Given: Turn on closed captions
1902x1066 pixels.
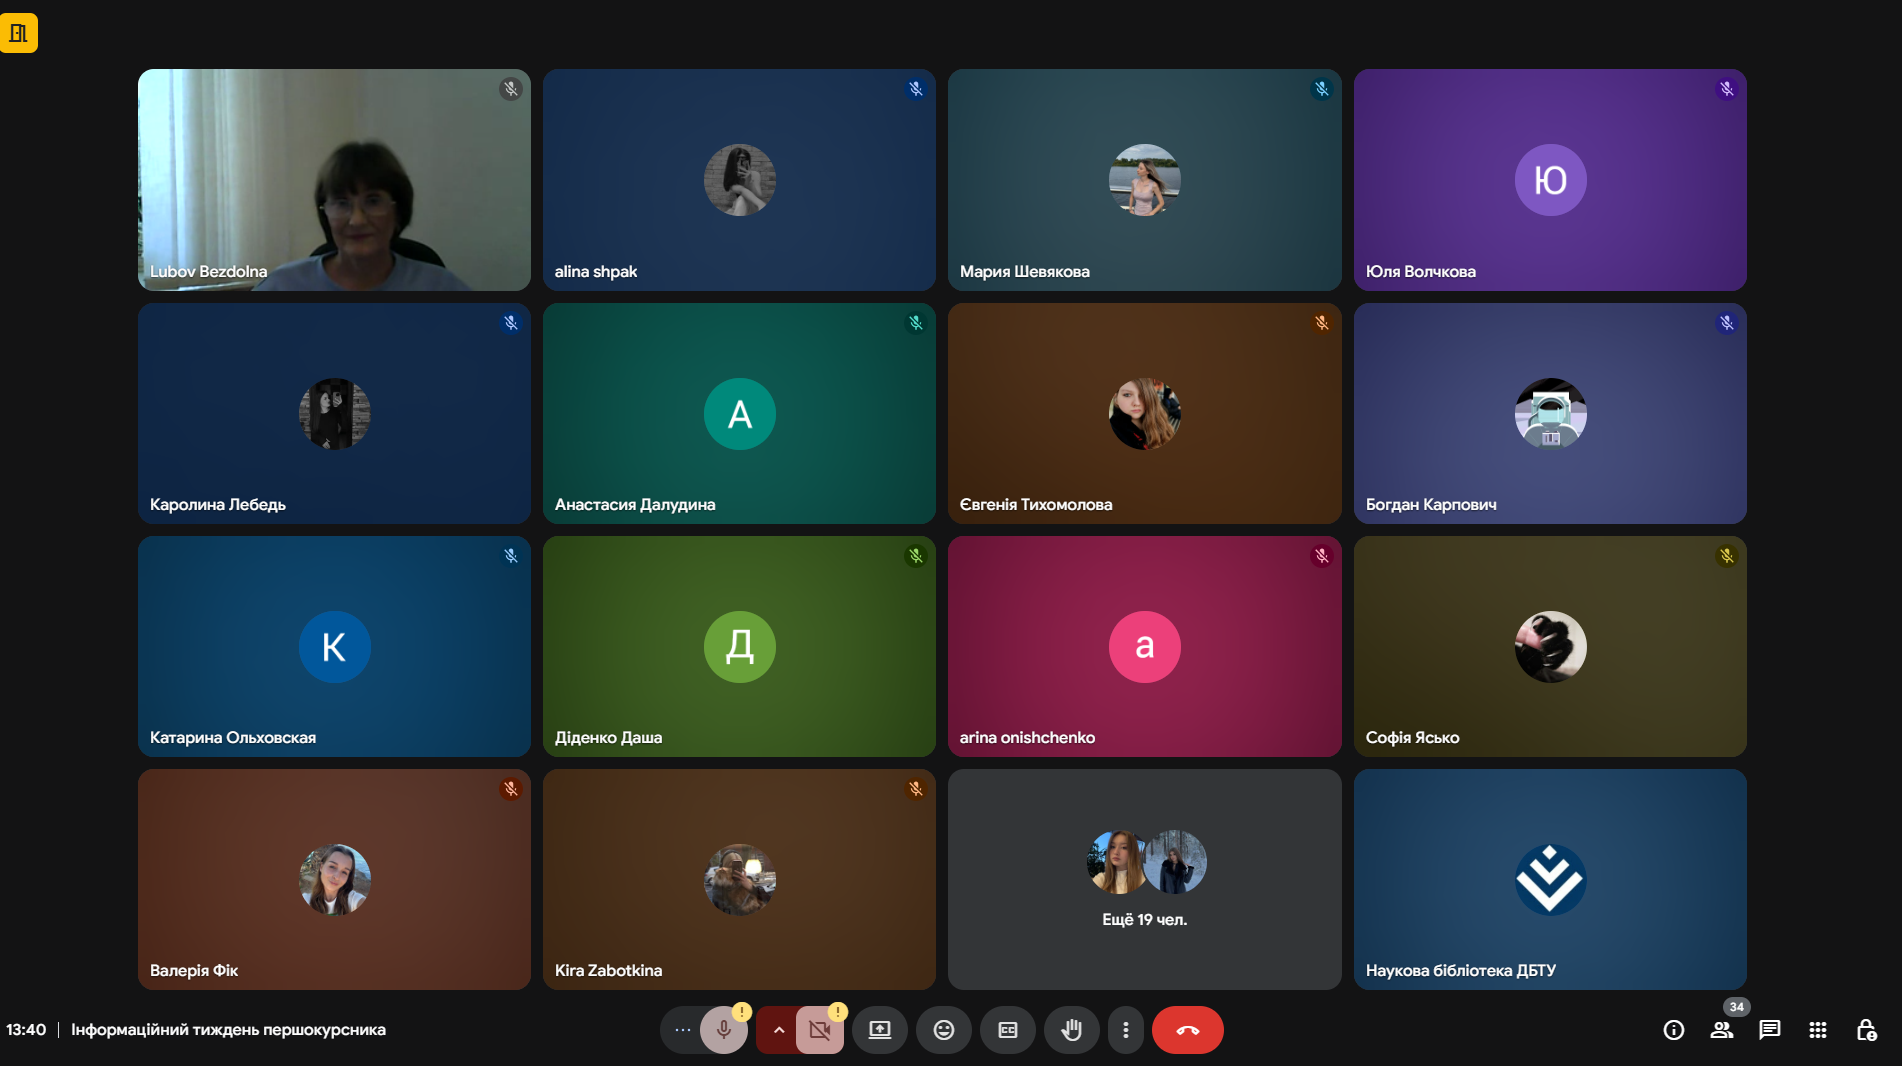Looking at the screenshot, I should pos(1007,1030).
